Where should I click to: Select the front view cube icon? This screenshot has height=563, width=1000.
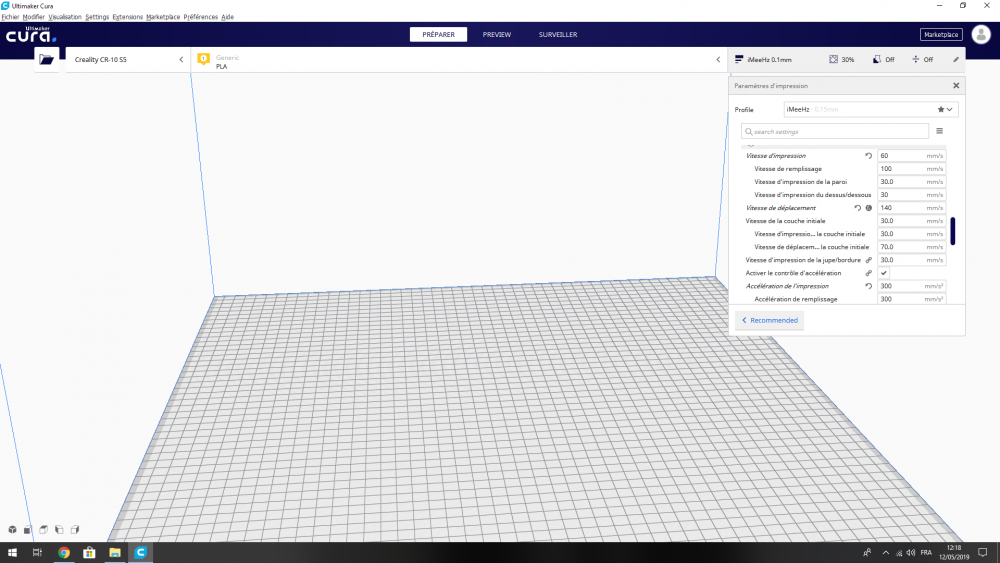coord(27,529)
